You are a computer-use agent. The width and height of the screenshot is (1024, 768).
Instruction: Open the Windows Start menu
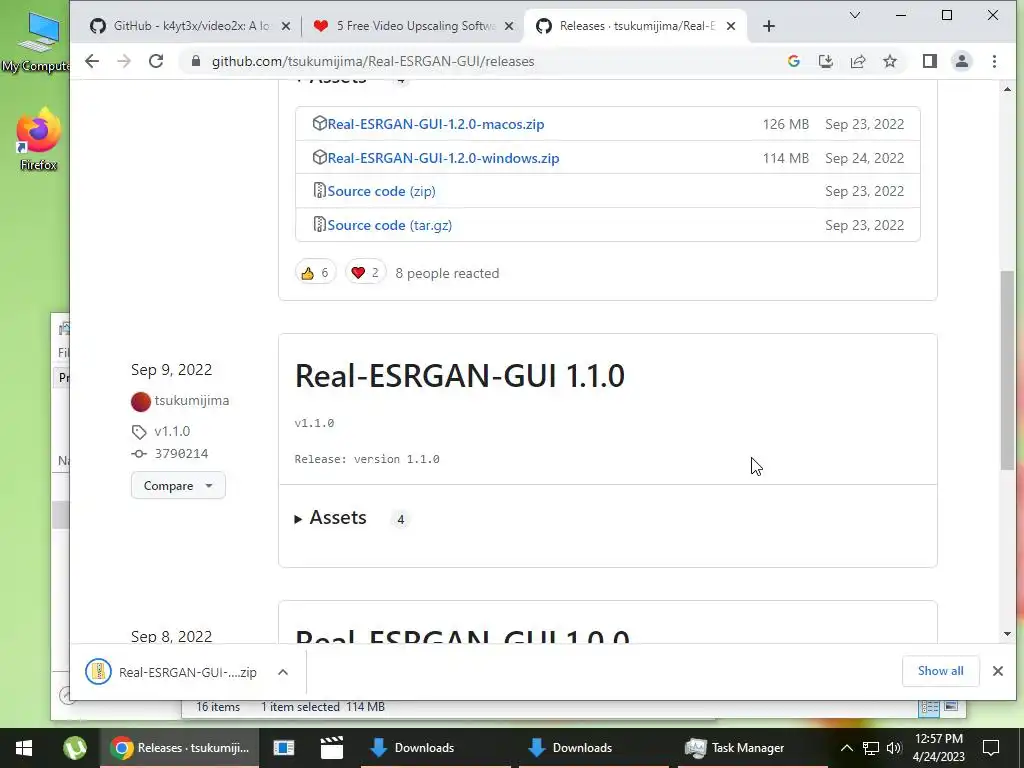click(24, 748)
